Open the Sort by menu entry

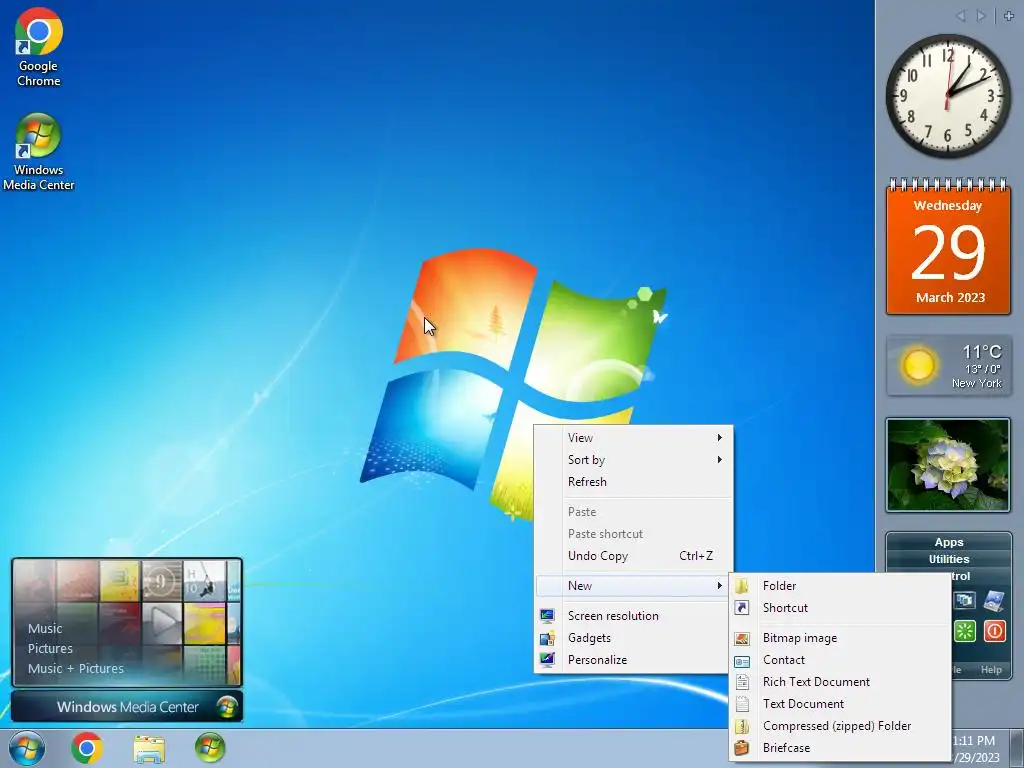coord(633,460)
